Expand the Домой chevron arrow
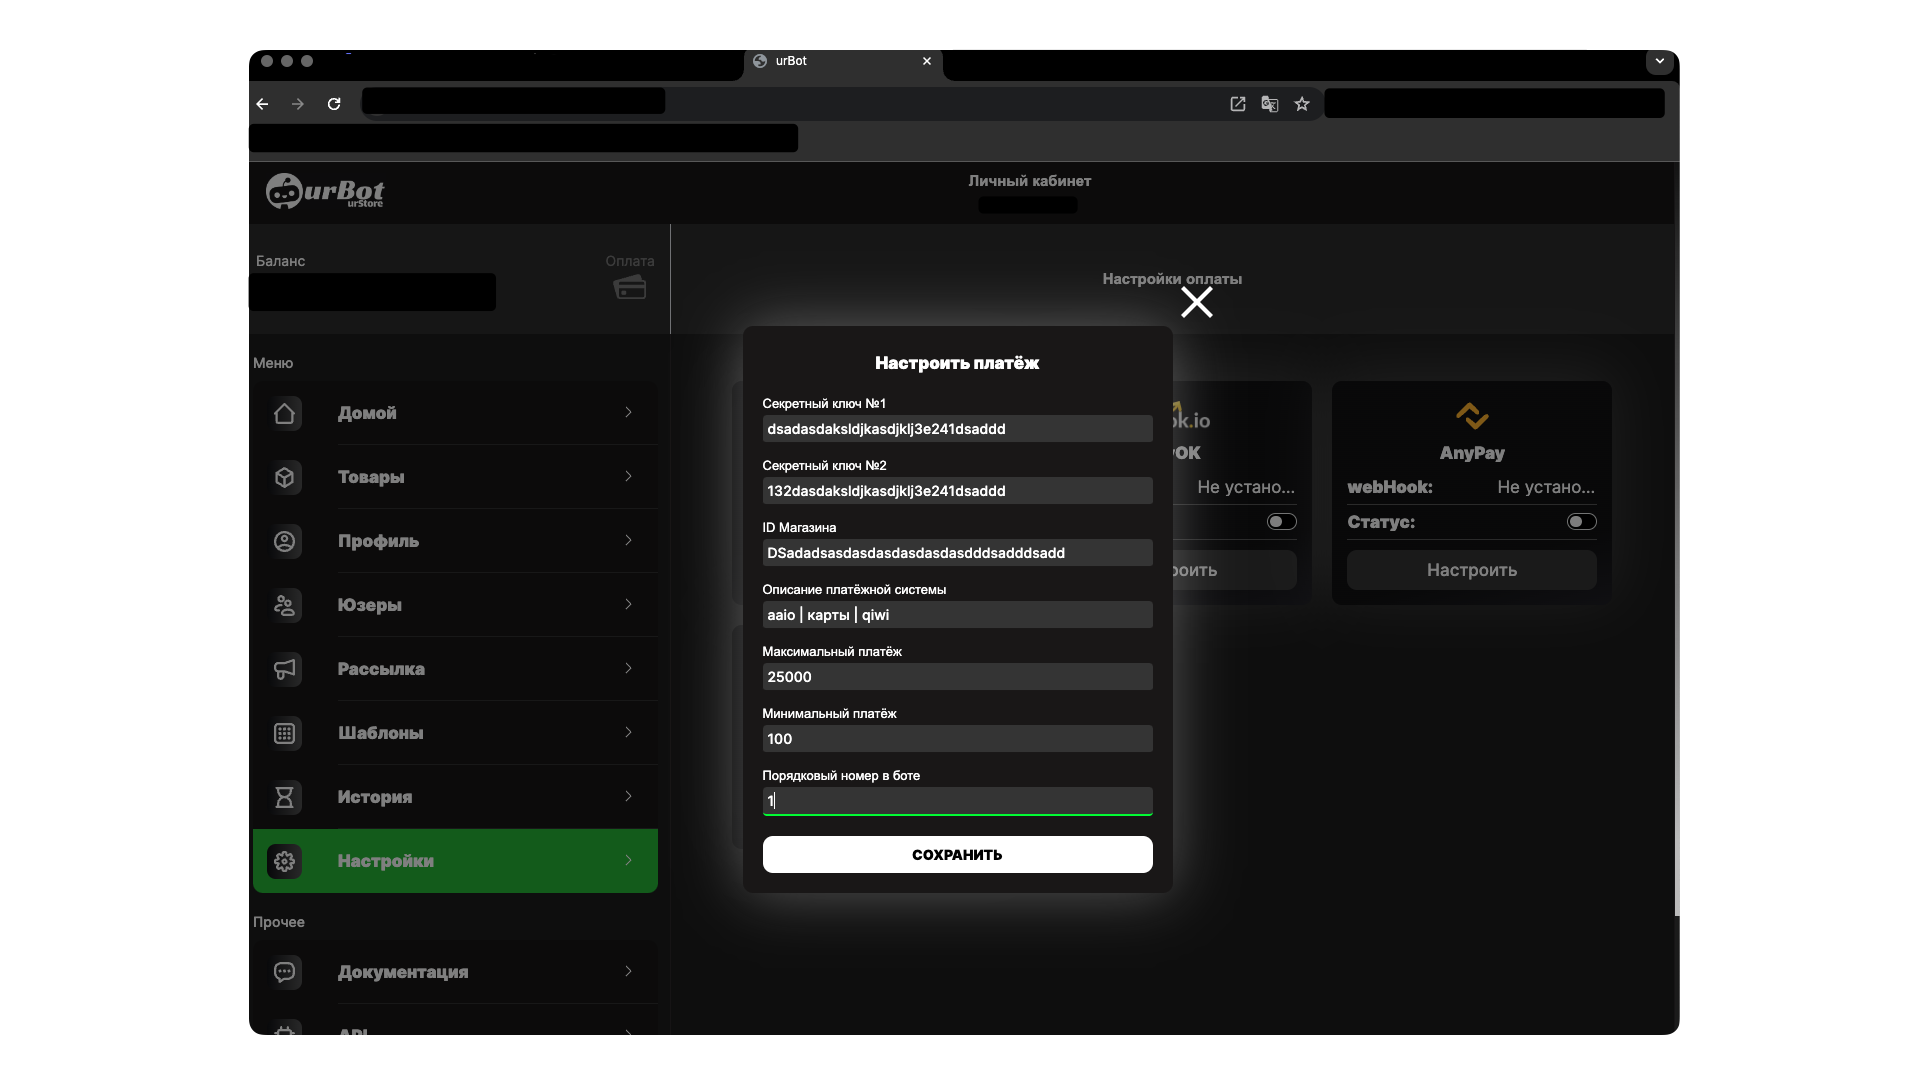The image size is (1928, 1085). [628, 412]
